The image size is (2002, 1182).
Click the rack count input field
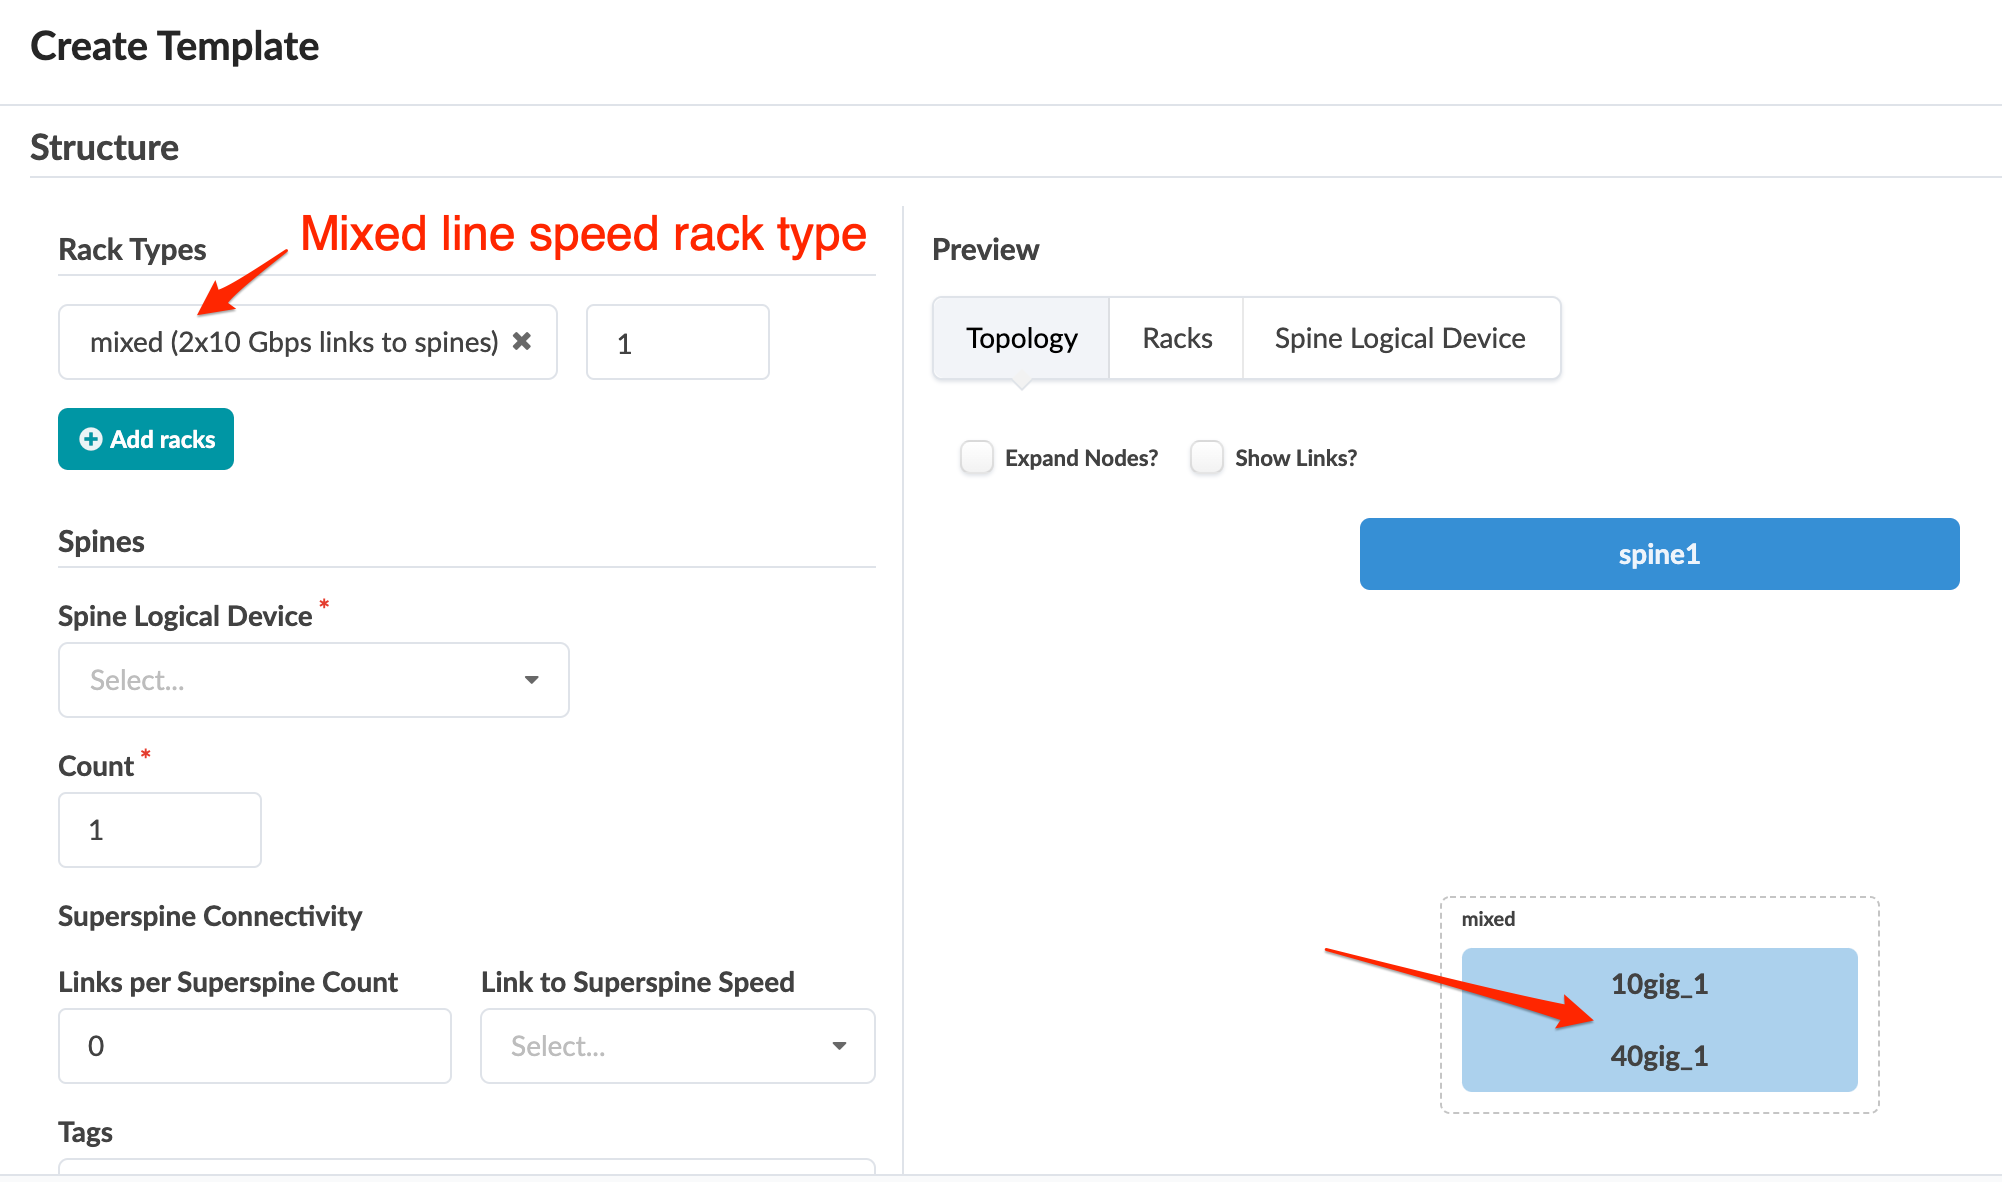tap(677, 343)
